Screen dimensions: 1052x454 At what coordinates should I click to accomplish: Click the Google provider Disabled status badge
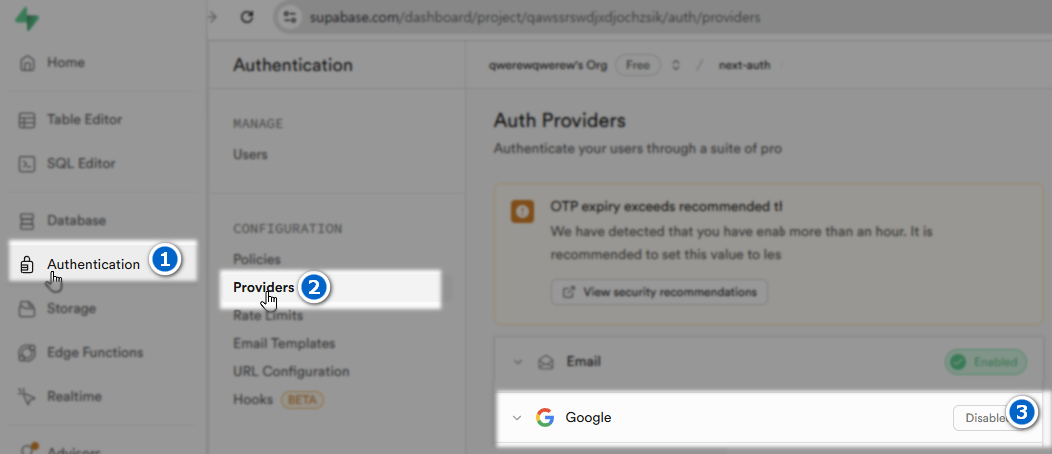point(980,418)
